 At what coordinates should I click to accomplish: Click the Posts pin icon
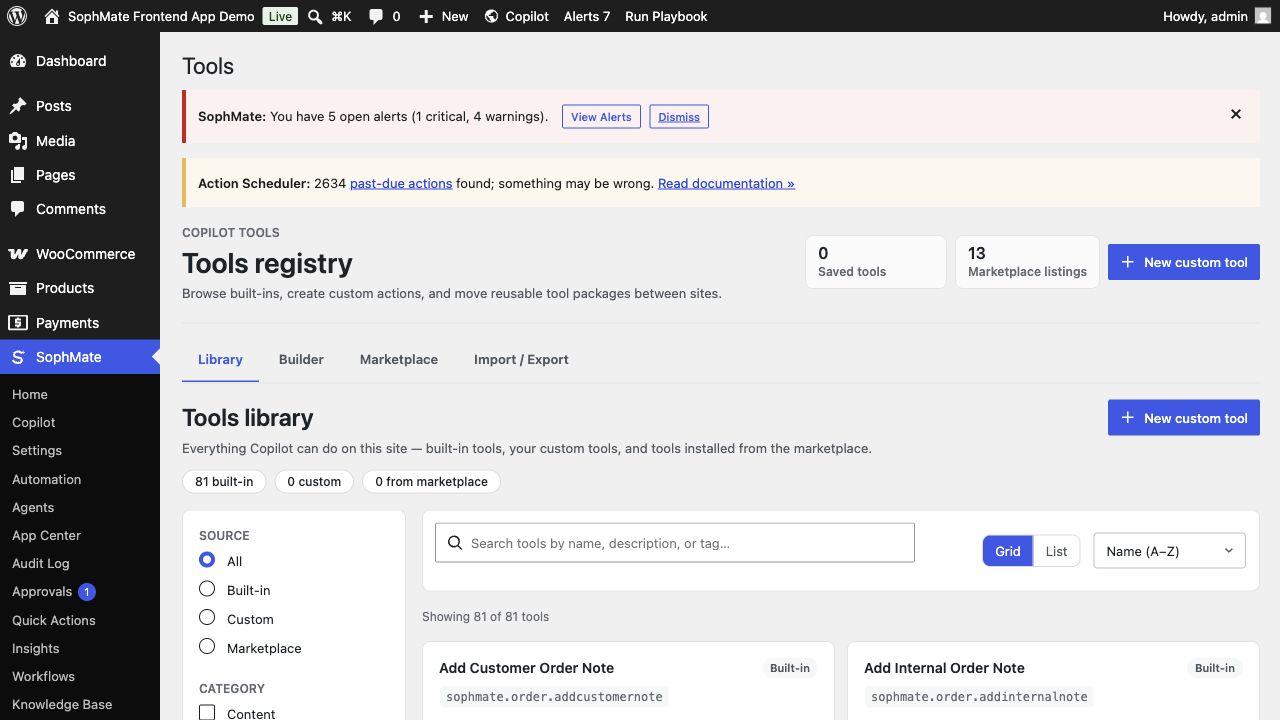click(x=18, y=106)
